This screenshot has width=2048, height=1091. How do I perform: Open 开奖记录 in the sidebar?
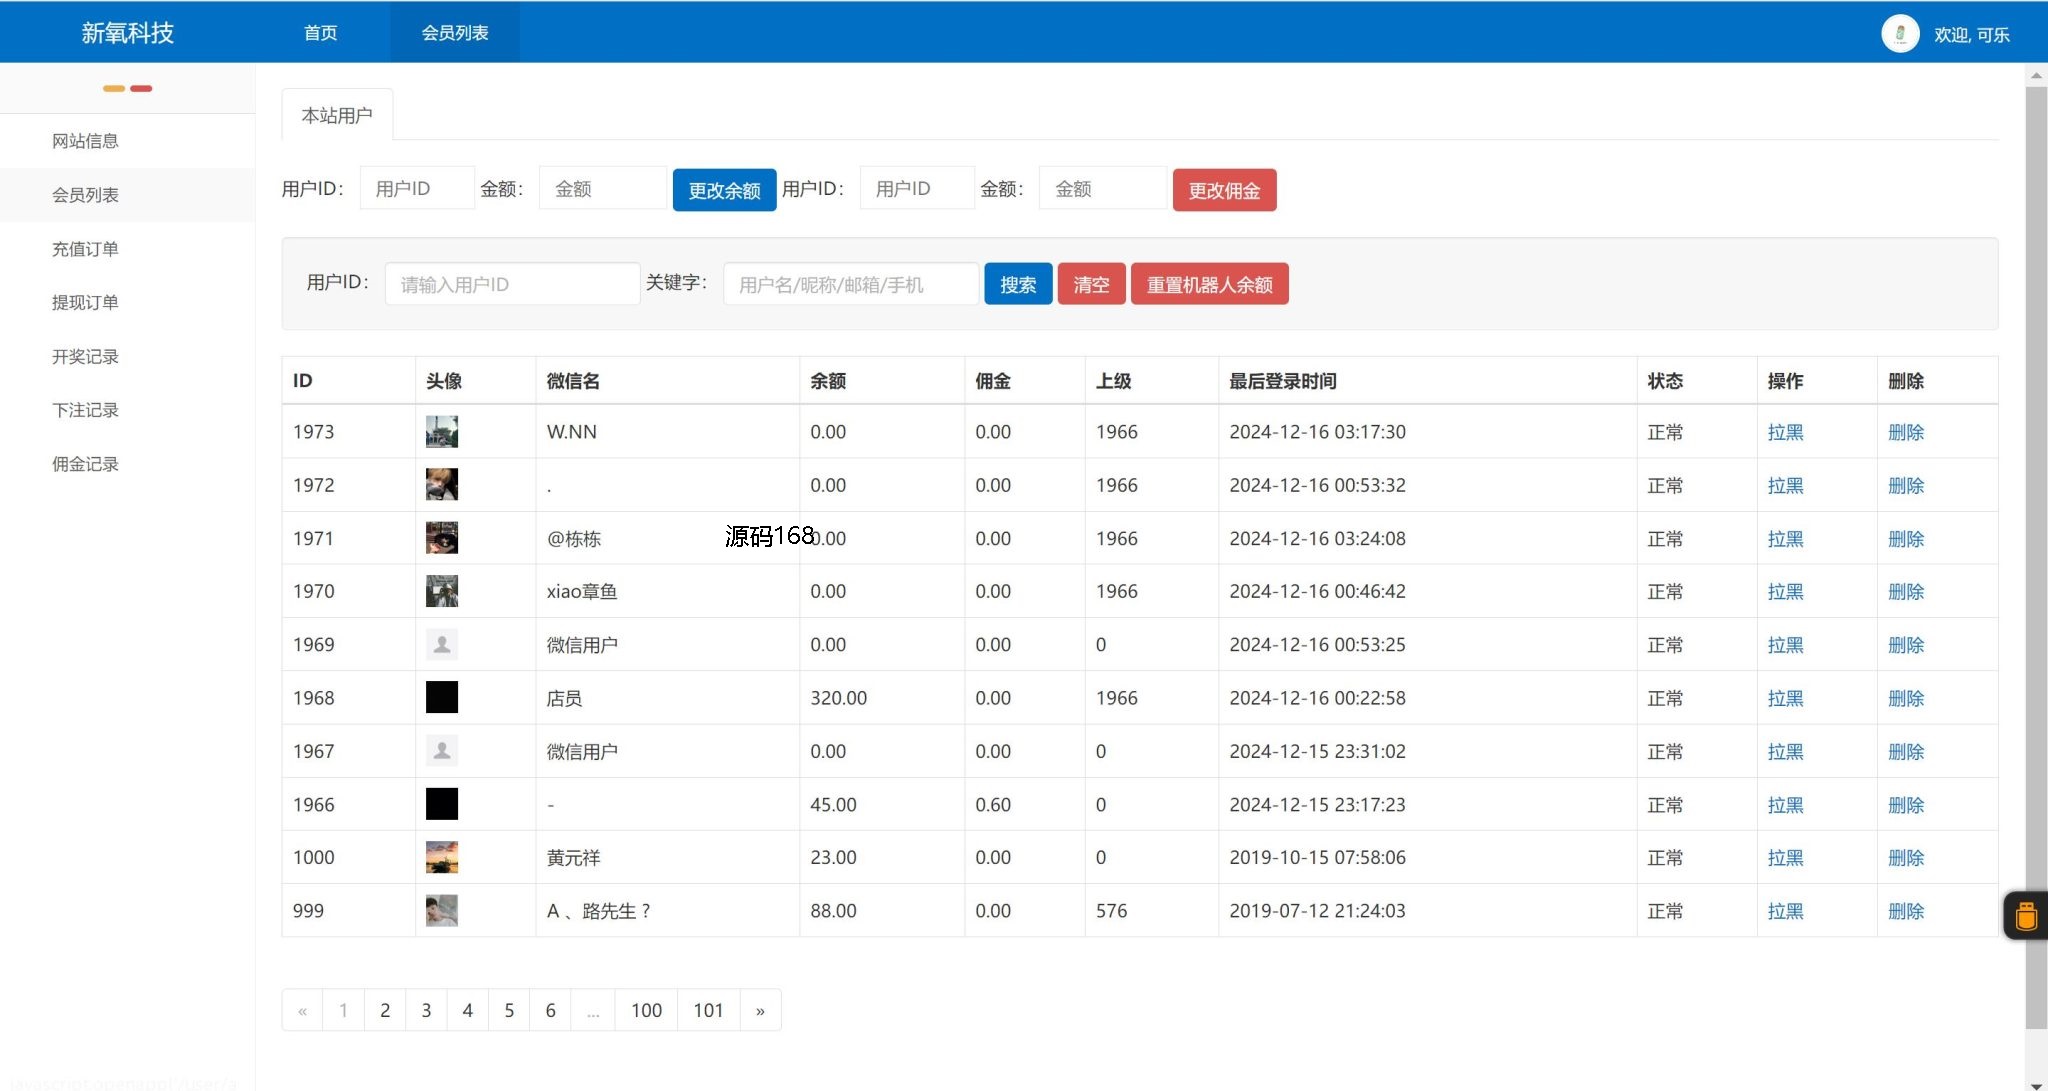tap(85, 356)
